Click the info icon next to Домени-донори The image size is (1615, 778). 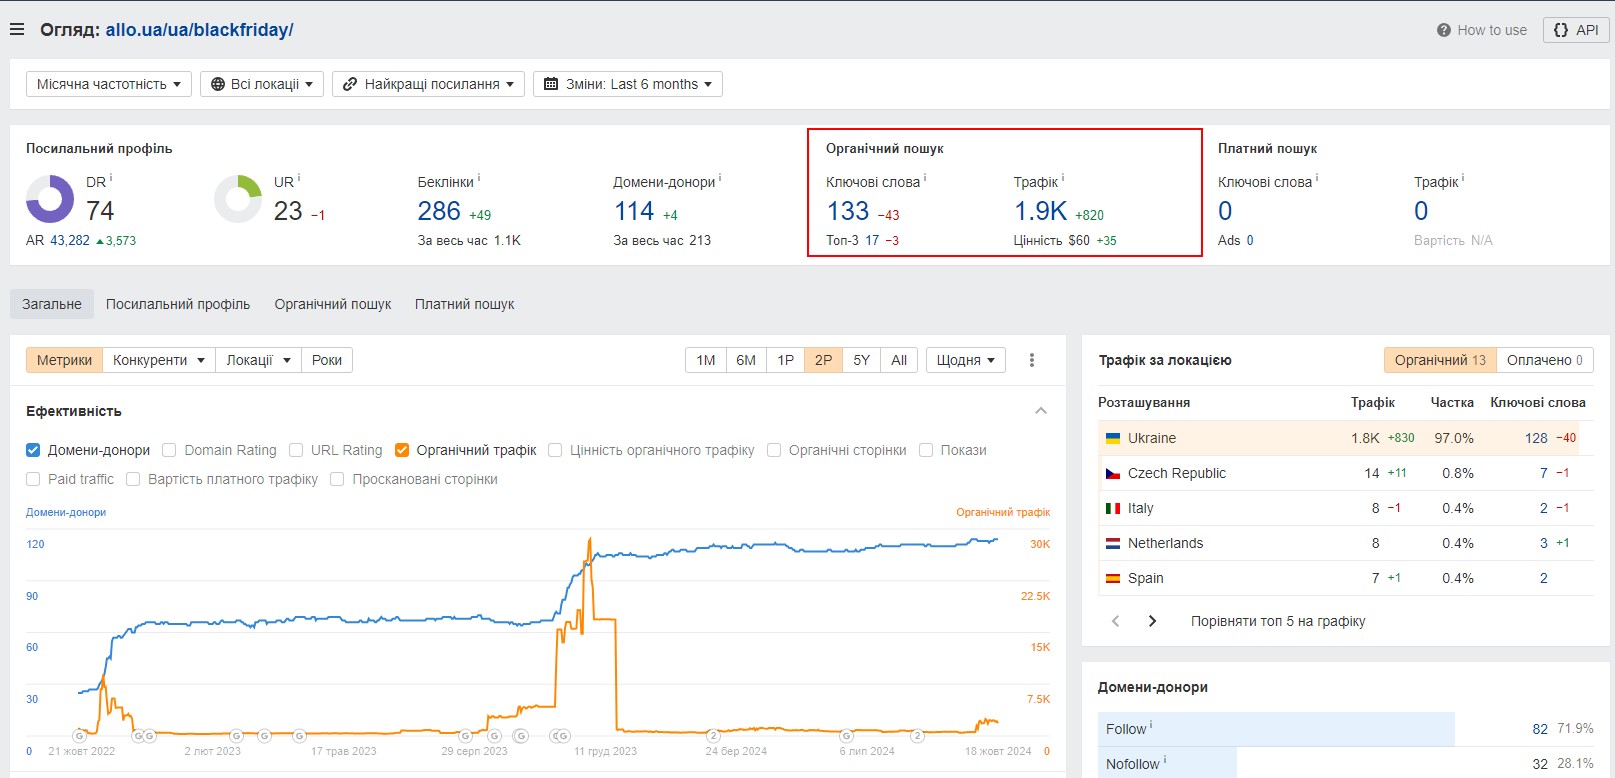point(720,178)
